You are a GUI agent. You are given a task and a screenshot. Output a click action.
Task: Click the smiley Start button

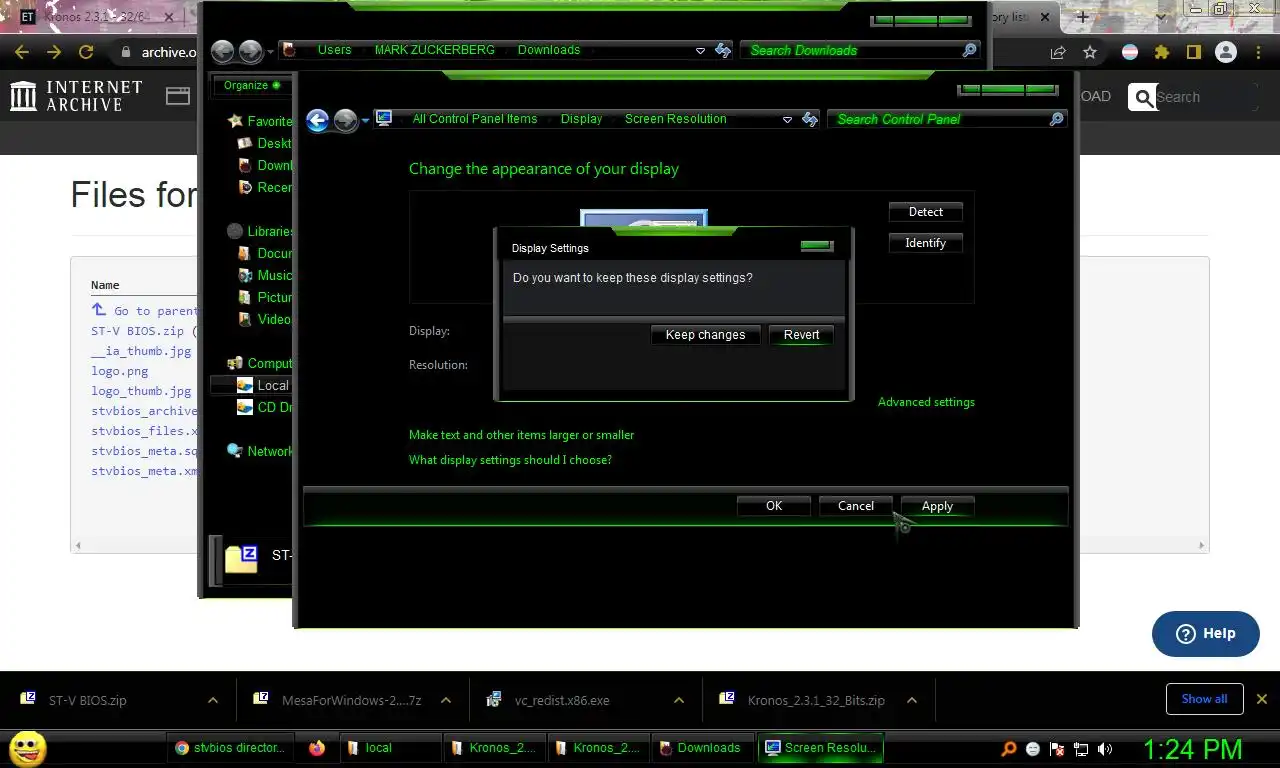coord(27,748)
